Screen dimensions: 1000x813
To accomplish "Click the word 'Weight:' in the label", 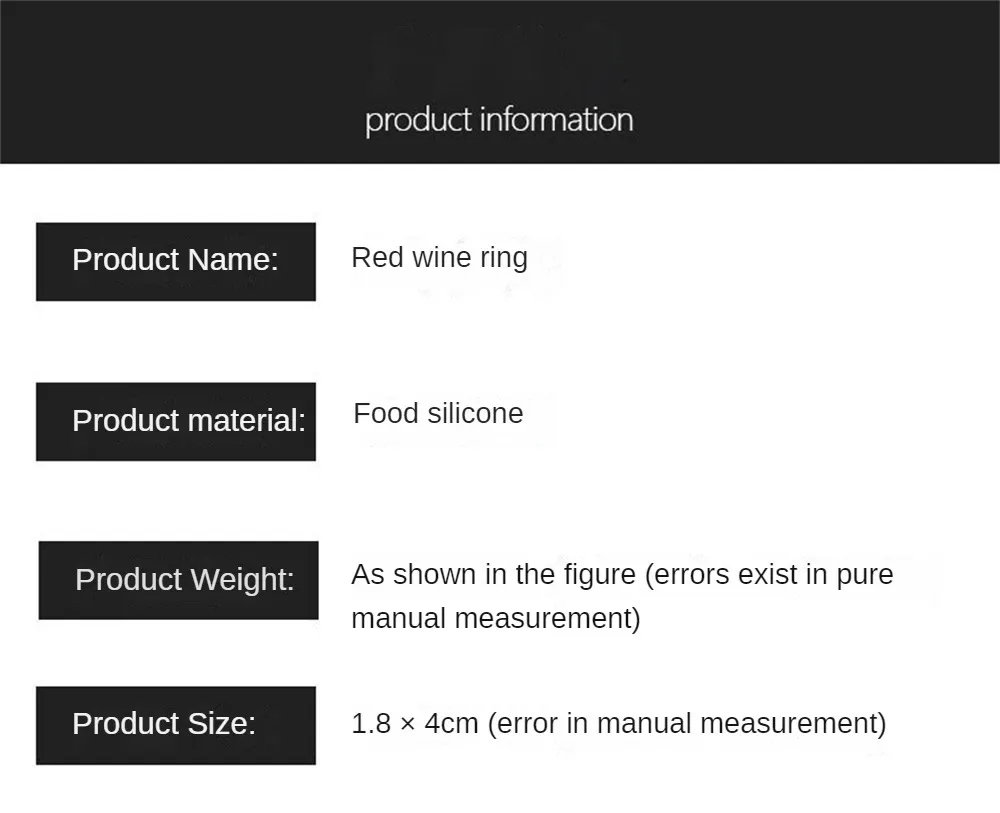I will (x=242, y=580).
